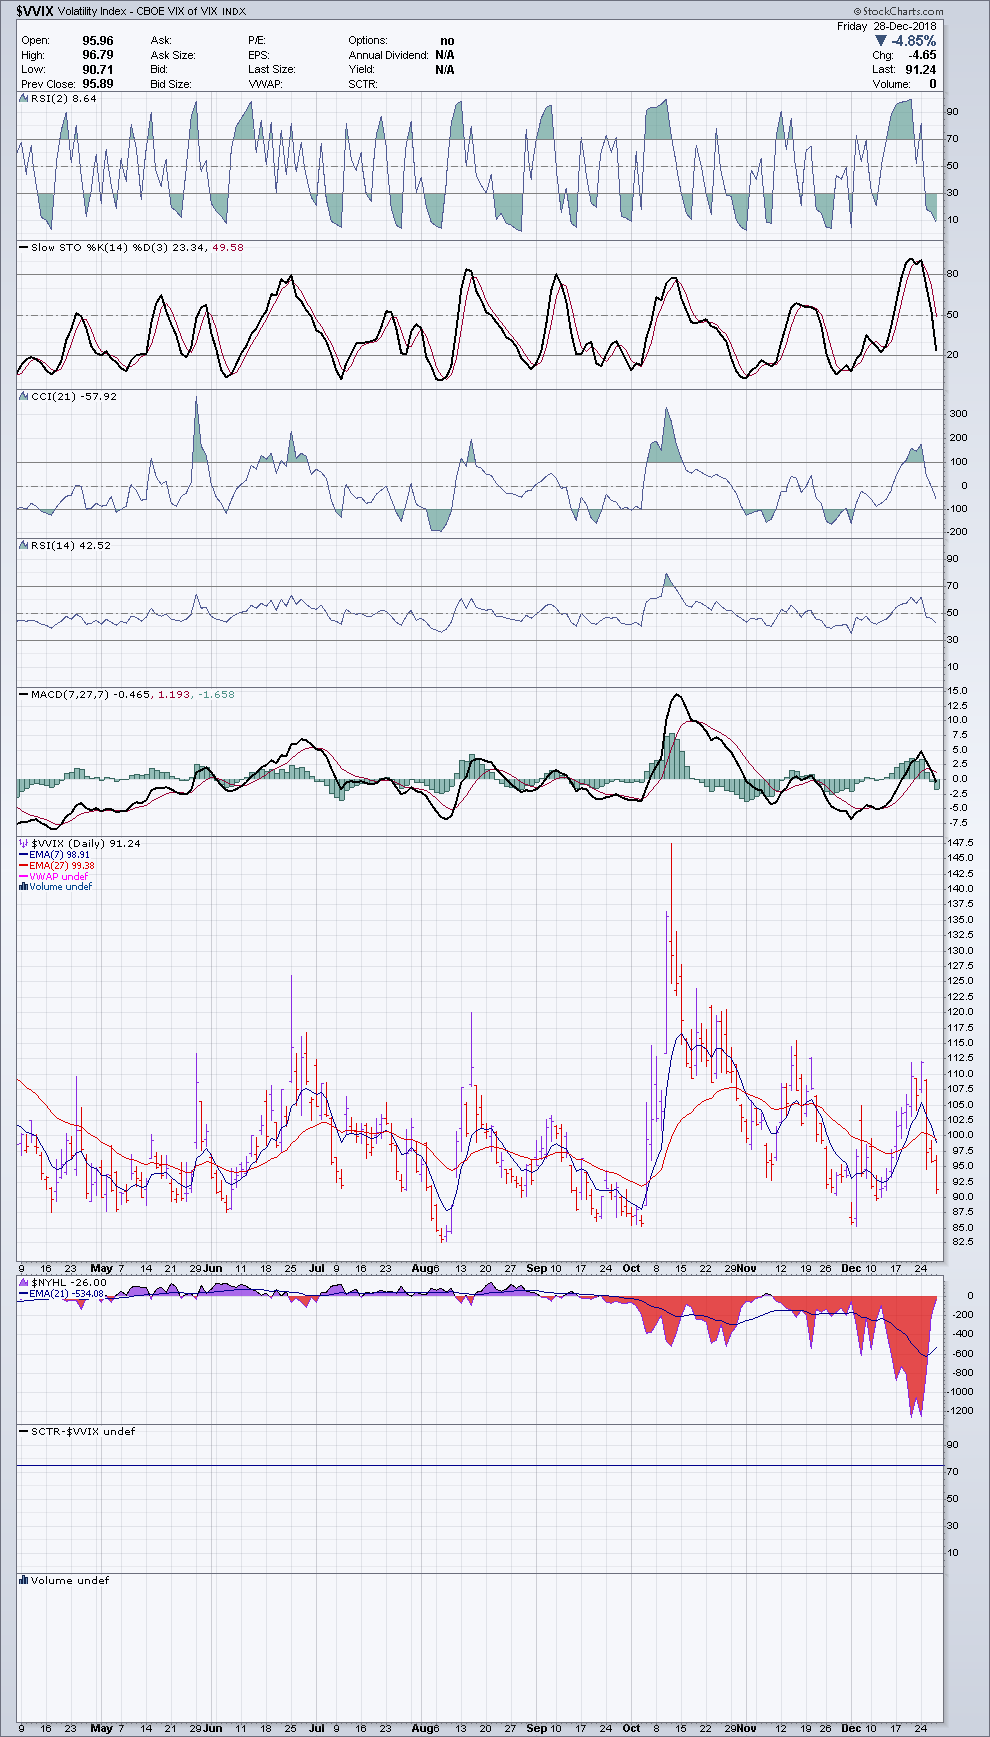
Task: Click the Friday 28-Dec-2018 date text
Action: point(886,26)
